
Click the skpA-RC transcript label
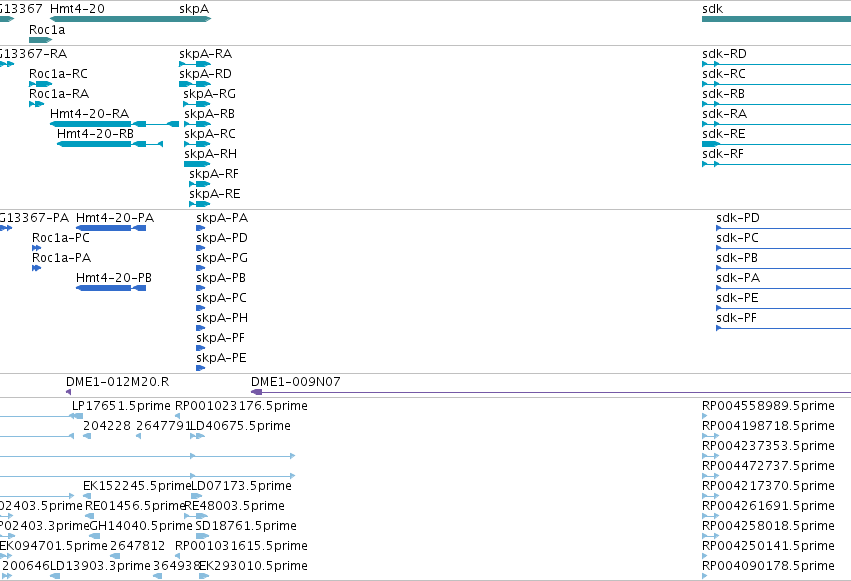209,134
